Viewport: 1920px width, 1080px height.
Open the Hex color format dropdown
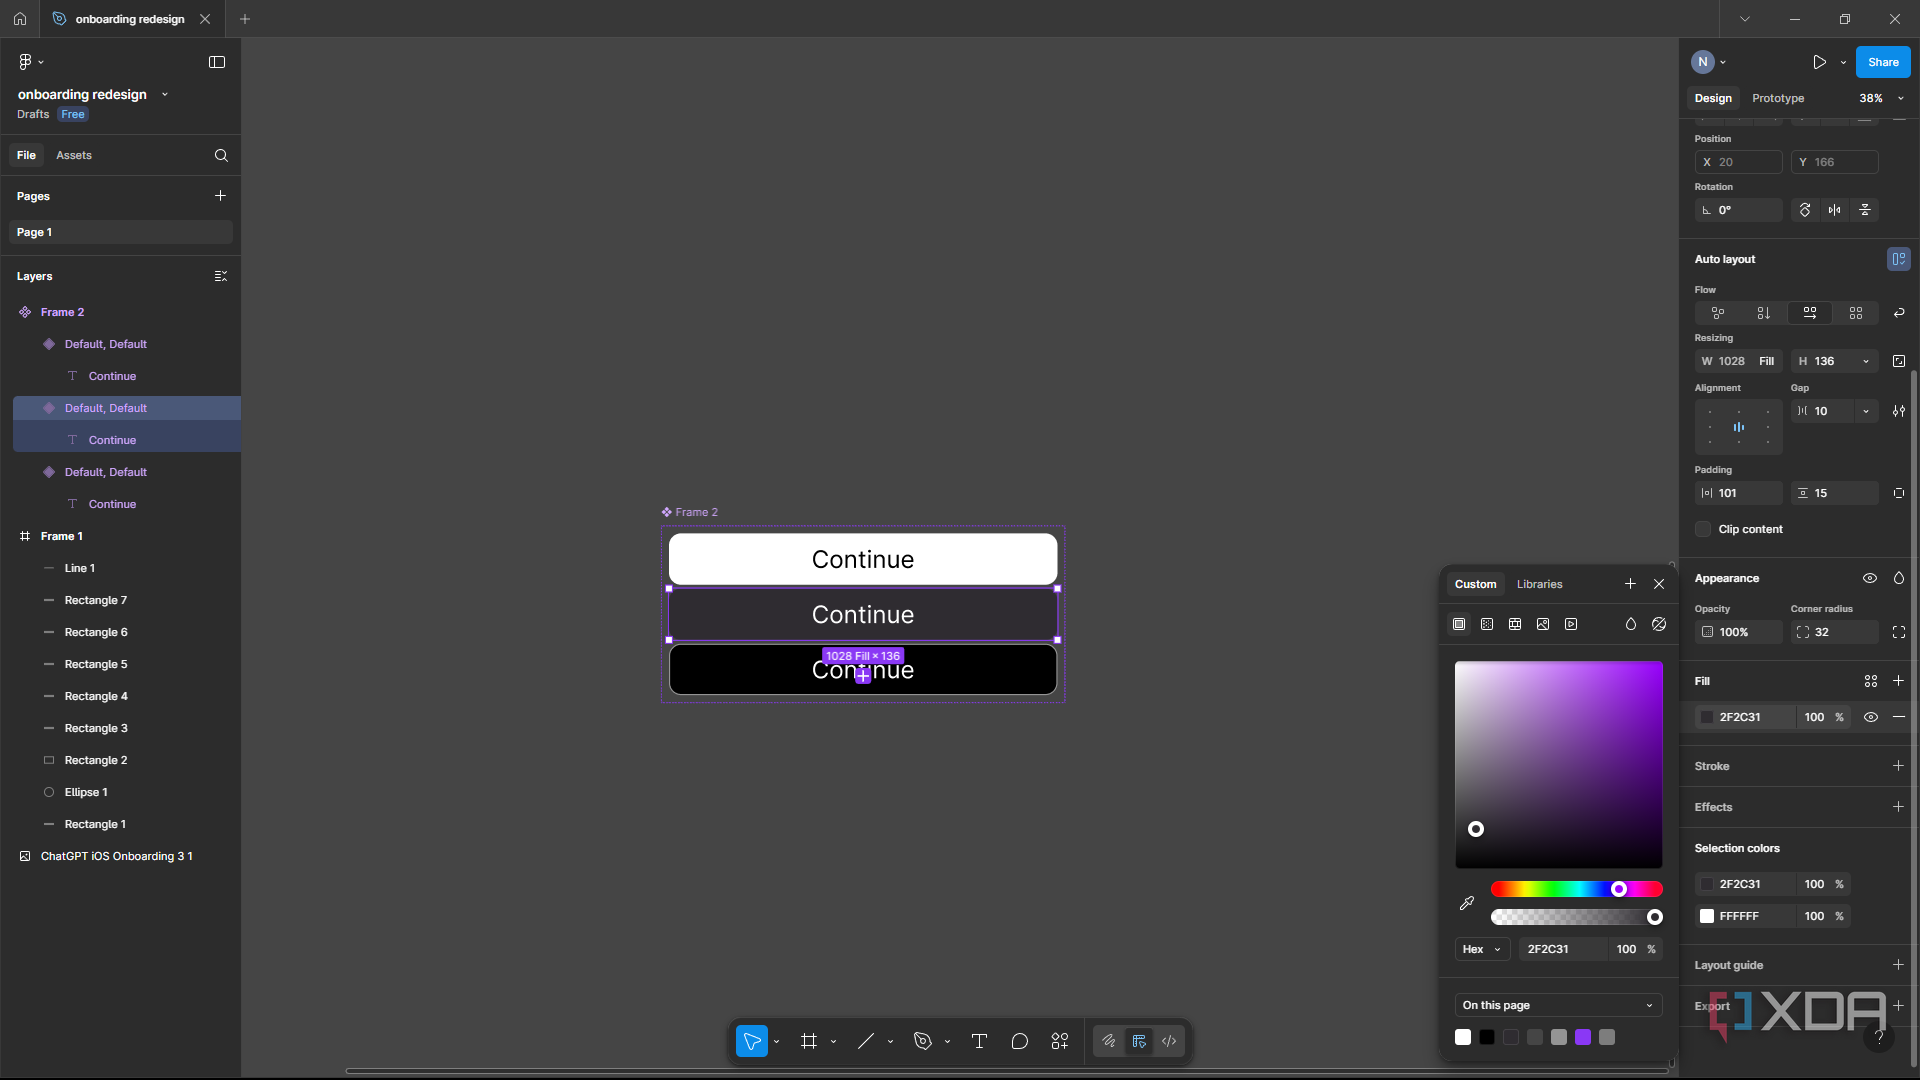(x=1482, y=949)
